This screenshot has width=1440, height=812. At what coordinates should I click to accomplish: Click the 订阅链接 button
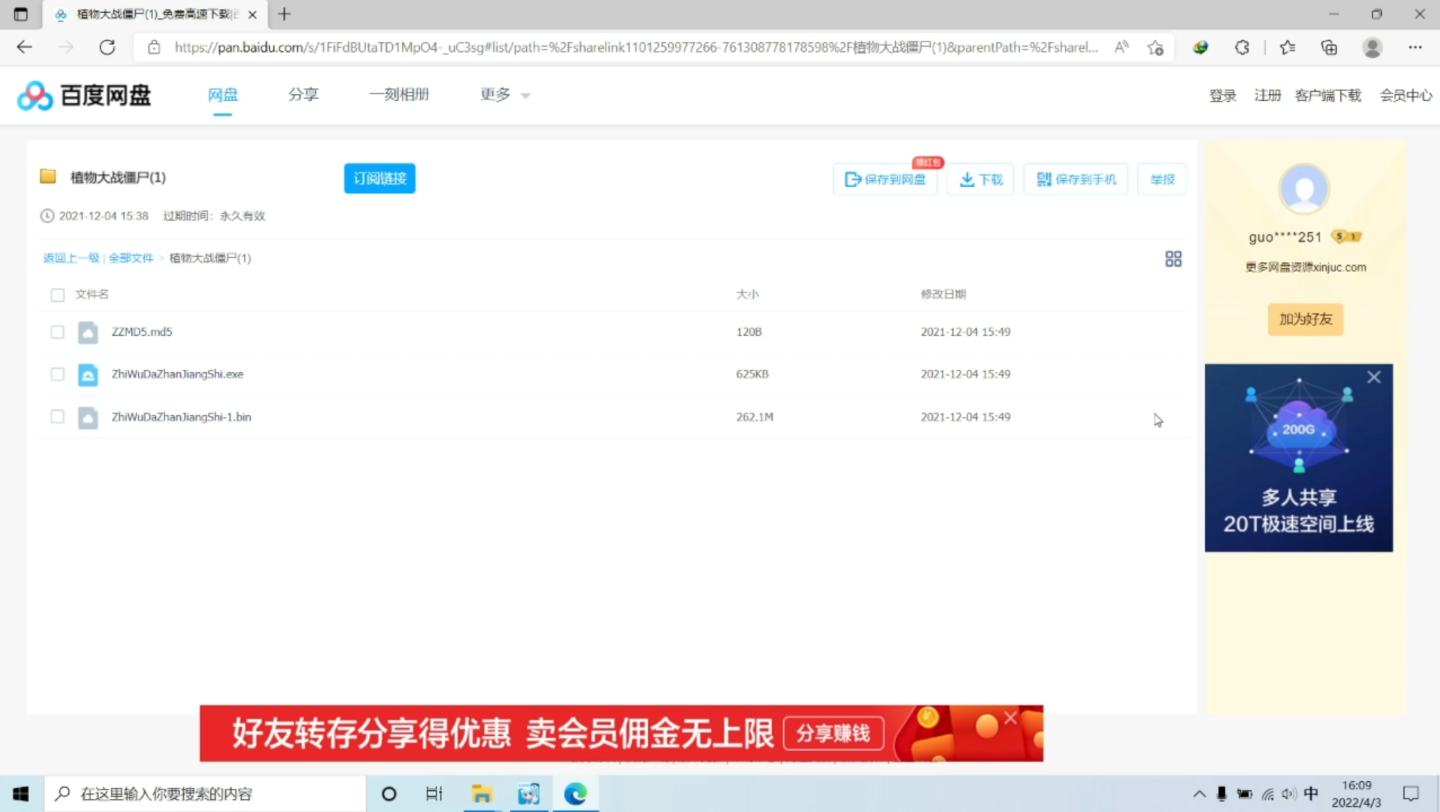tap(380, 179)
